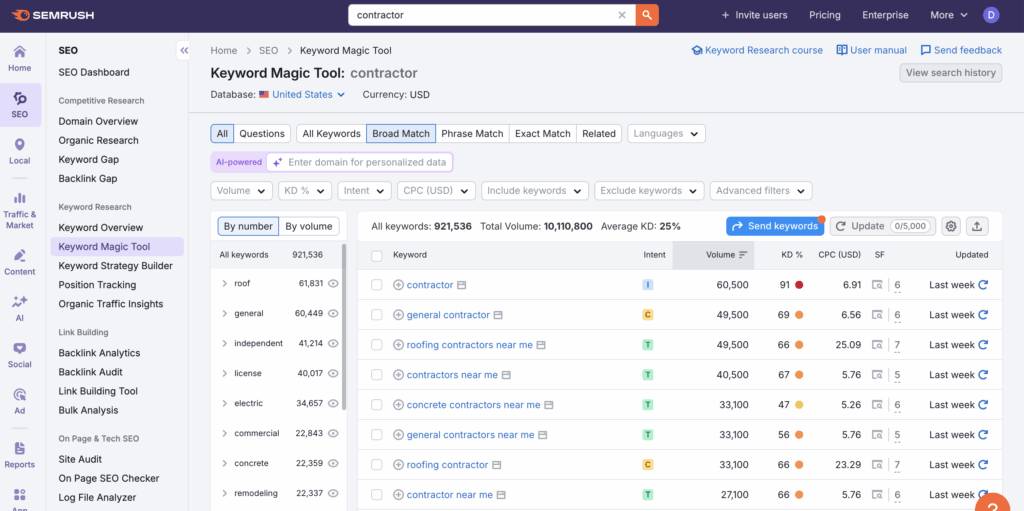Toggle eye icon for the roof group

tap(333, 284)
